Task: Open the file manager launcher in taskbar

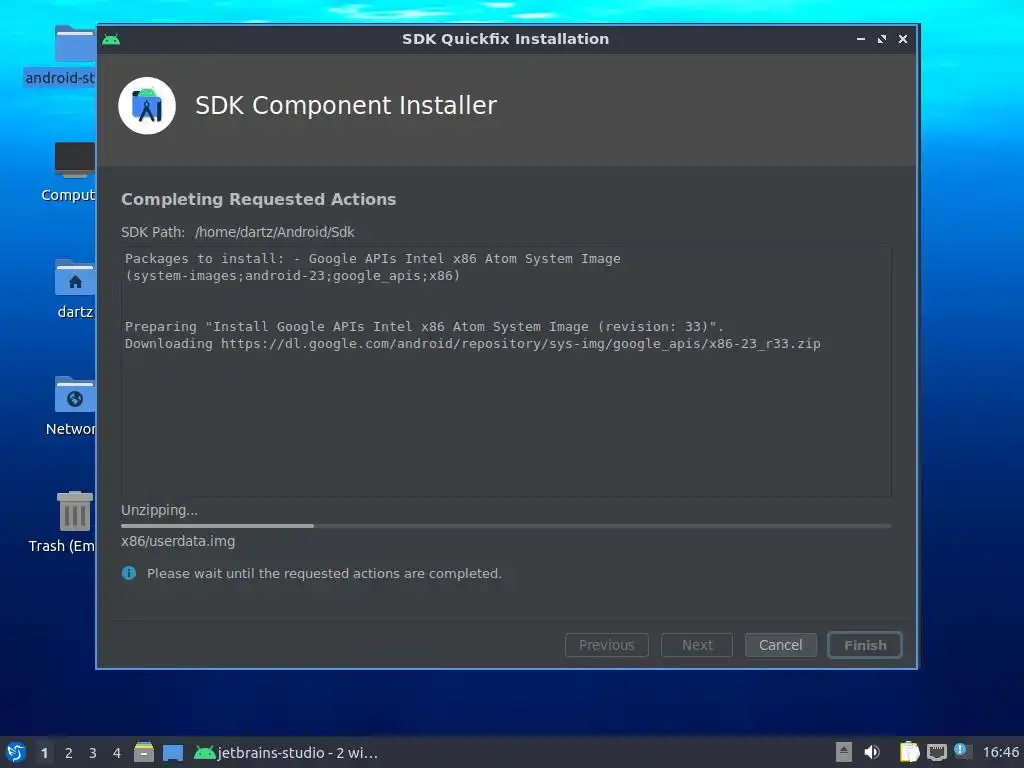Action: [144, 752]
